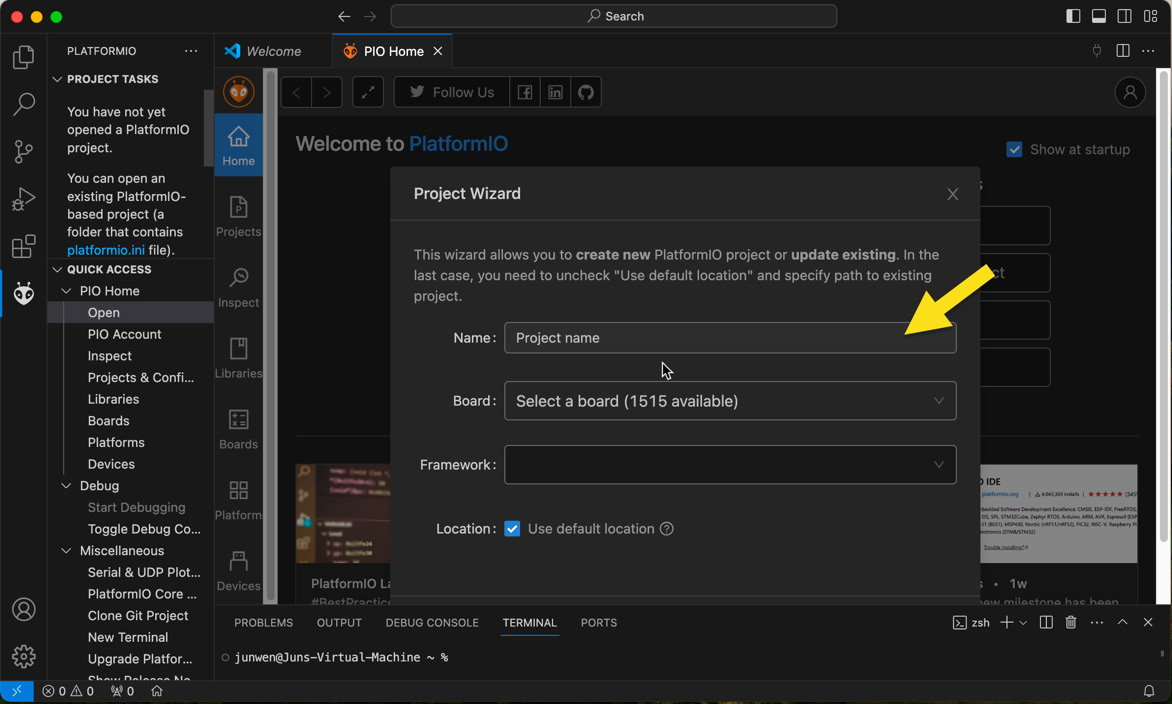Click Clone Git Project in Quick Access
This screenshot has height=704, width=1172.
point(138,616)
